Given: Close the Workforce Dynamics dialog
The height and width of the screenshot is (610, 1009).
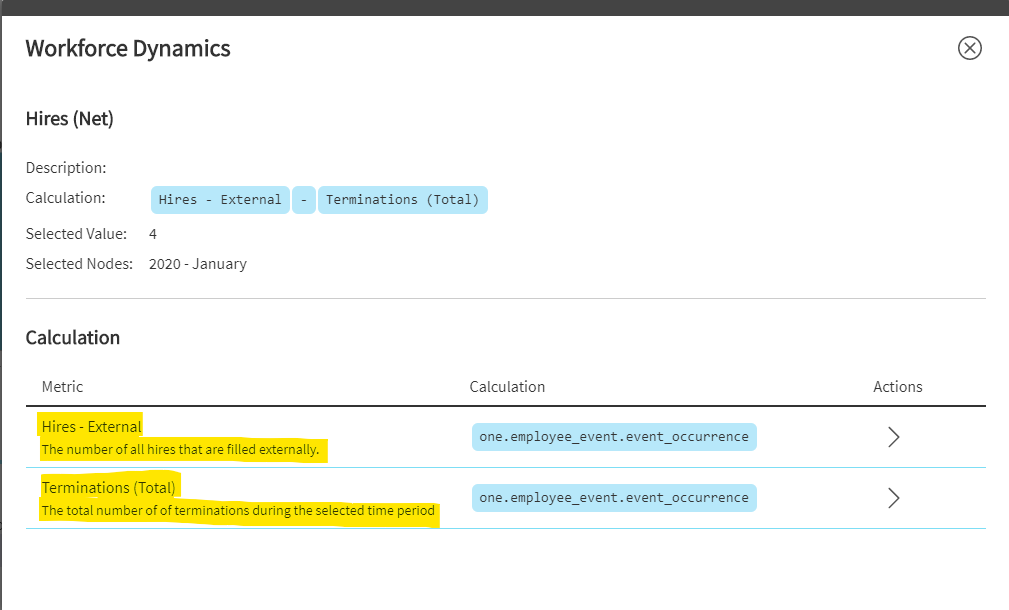Looking at the screenshot, I should [x=969, y=48].
